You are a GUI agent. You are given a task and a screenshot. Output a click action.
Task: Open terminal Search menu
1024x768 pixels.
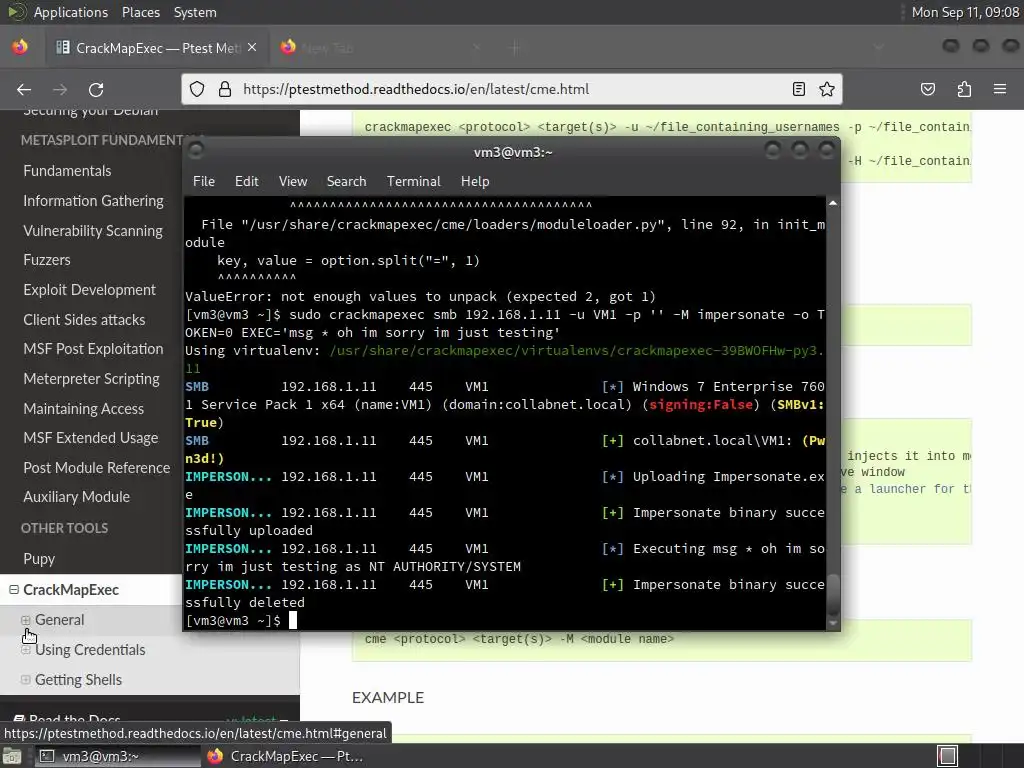(x=346, y=182)
